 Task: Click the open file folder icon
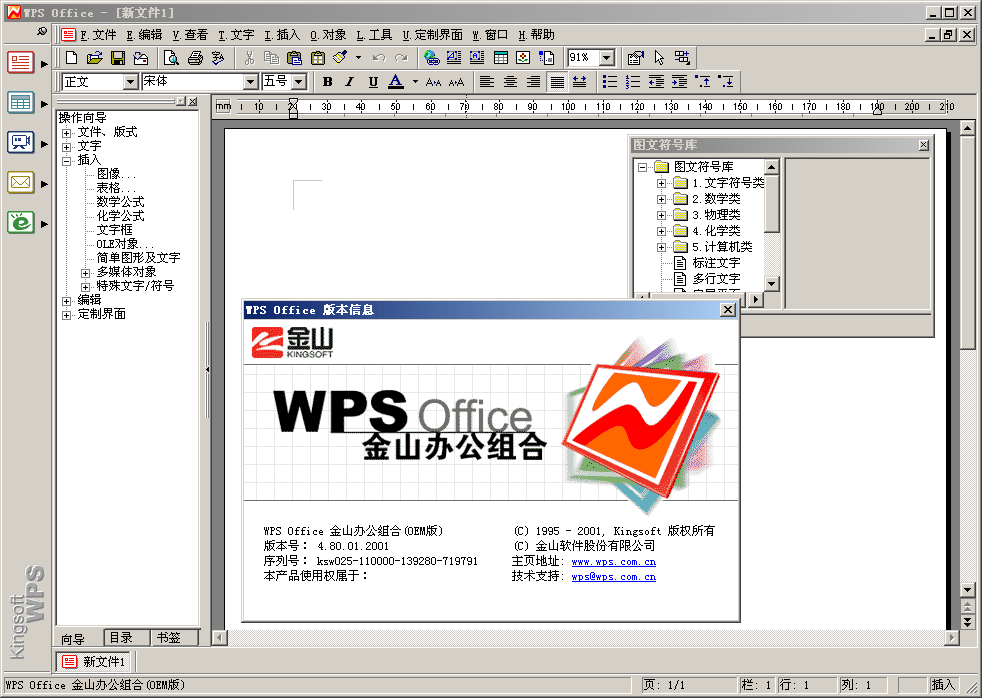click(95, 58)
